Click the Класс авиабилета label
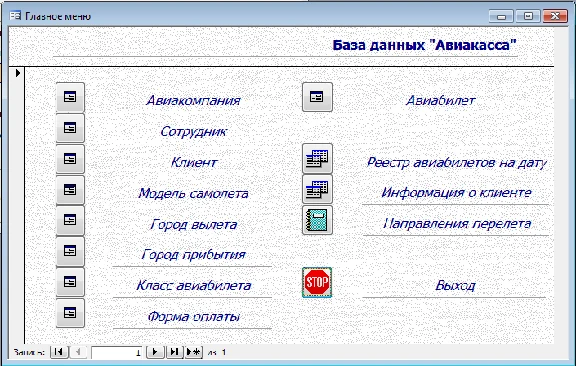Image resolution: width=576 pixels, height=366 pixels. 194,285
